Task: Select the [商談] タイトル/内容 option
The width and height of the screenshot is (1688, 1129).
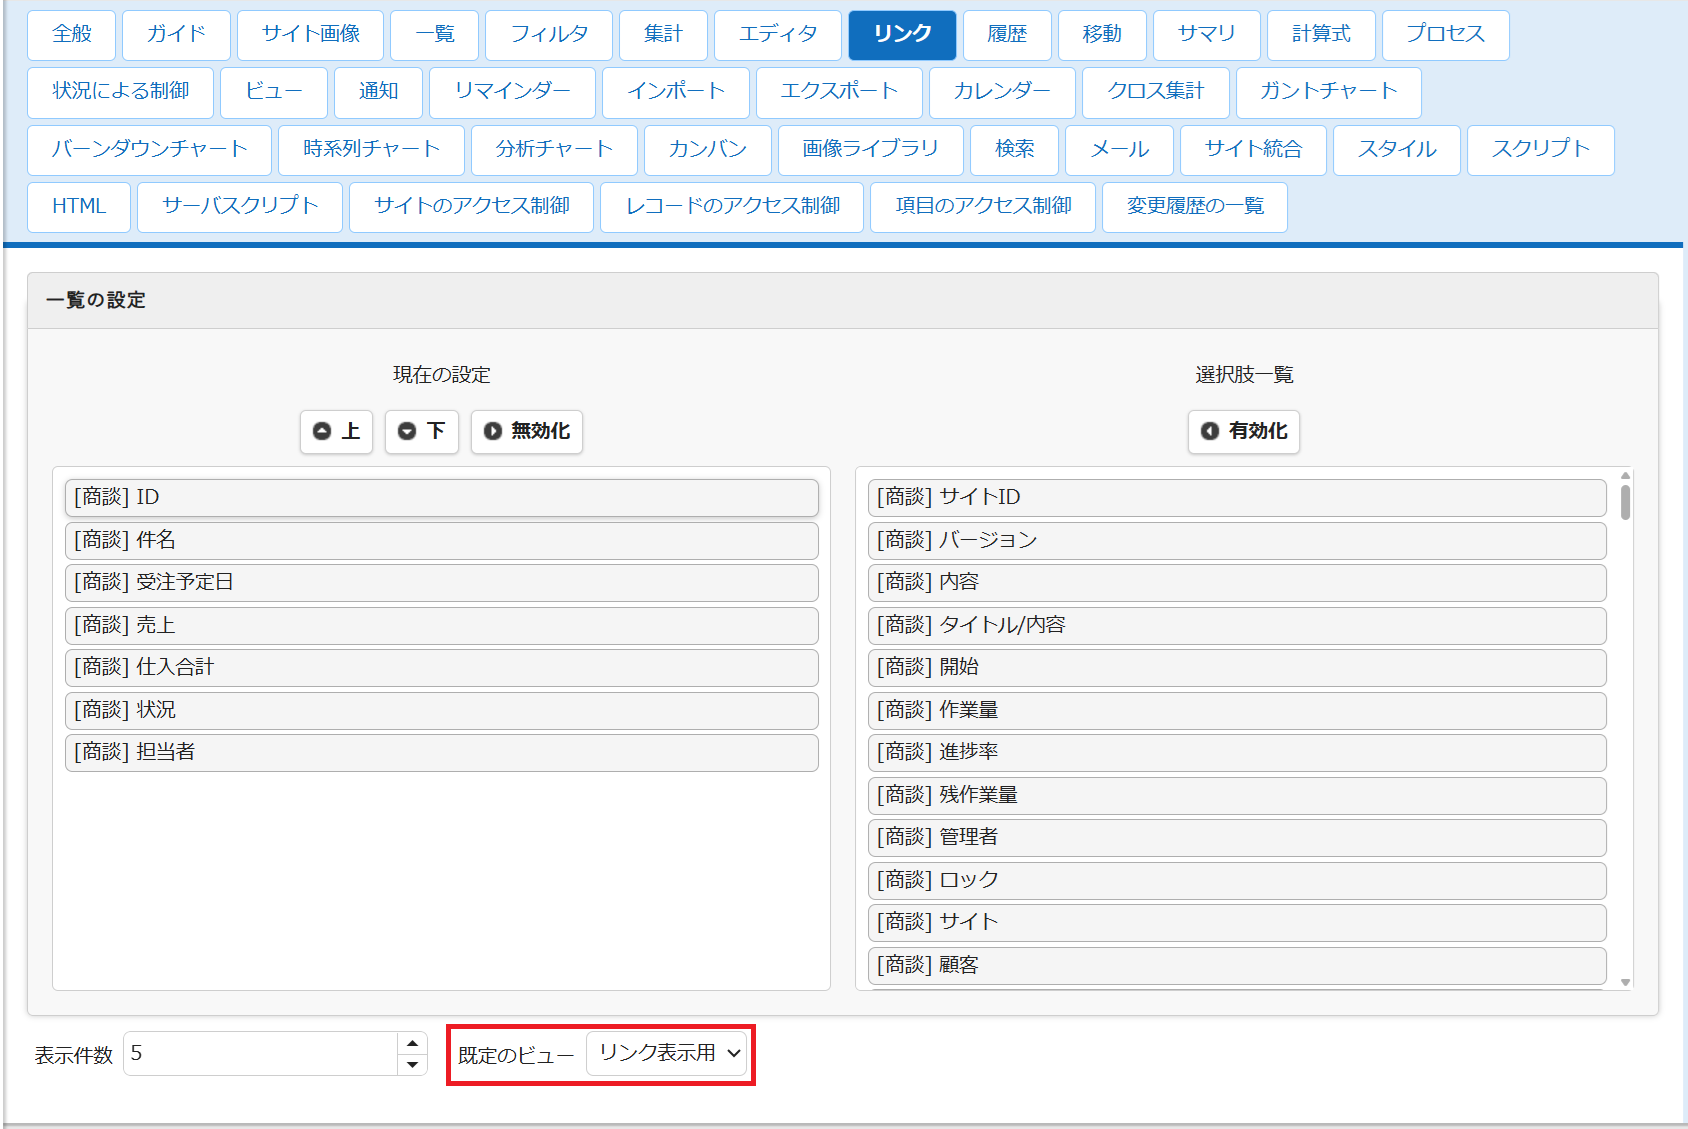Action: pyautogui.click(x=1237, y=625)
